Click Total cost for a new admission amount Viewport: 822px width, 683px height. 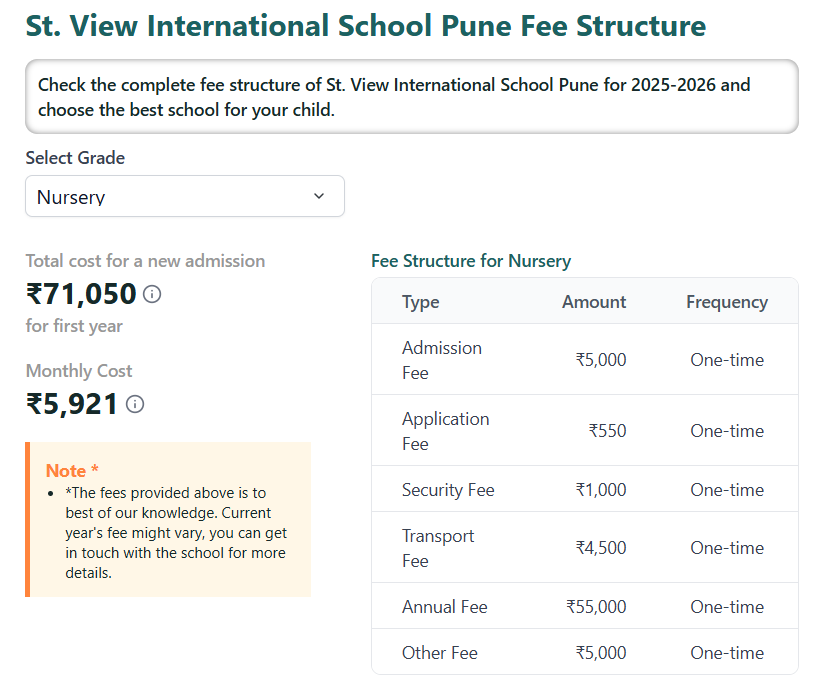pyautogui.click(x=80, y=294)
